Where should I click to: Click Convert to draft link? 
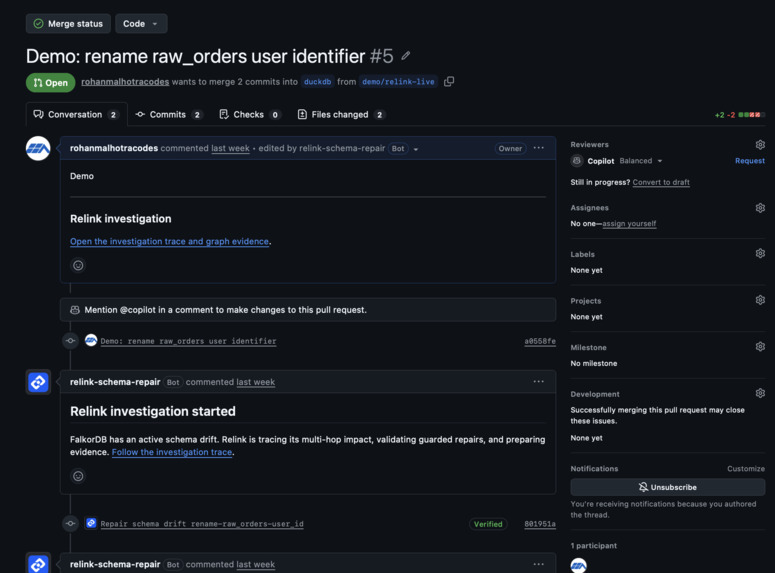click(x=661, y=182)
